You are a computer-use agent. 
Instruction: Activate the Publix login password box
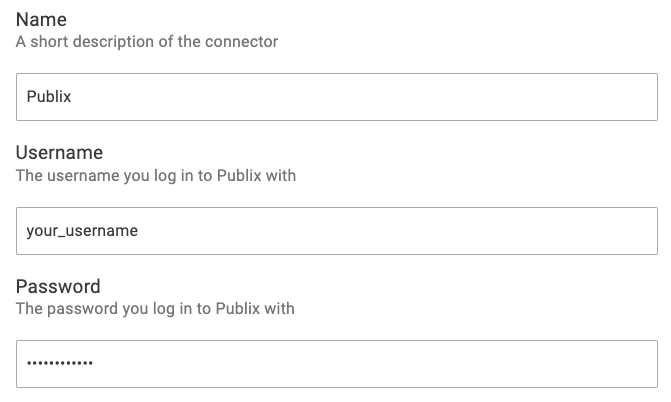click(336, 363)
